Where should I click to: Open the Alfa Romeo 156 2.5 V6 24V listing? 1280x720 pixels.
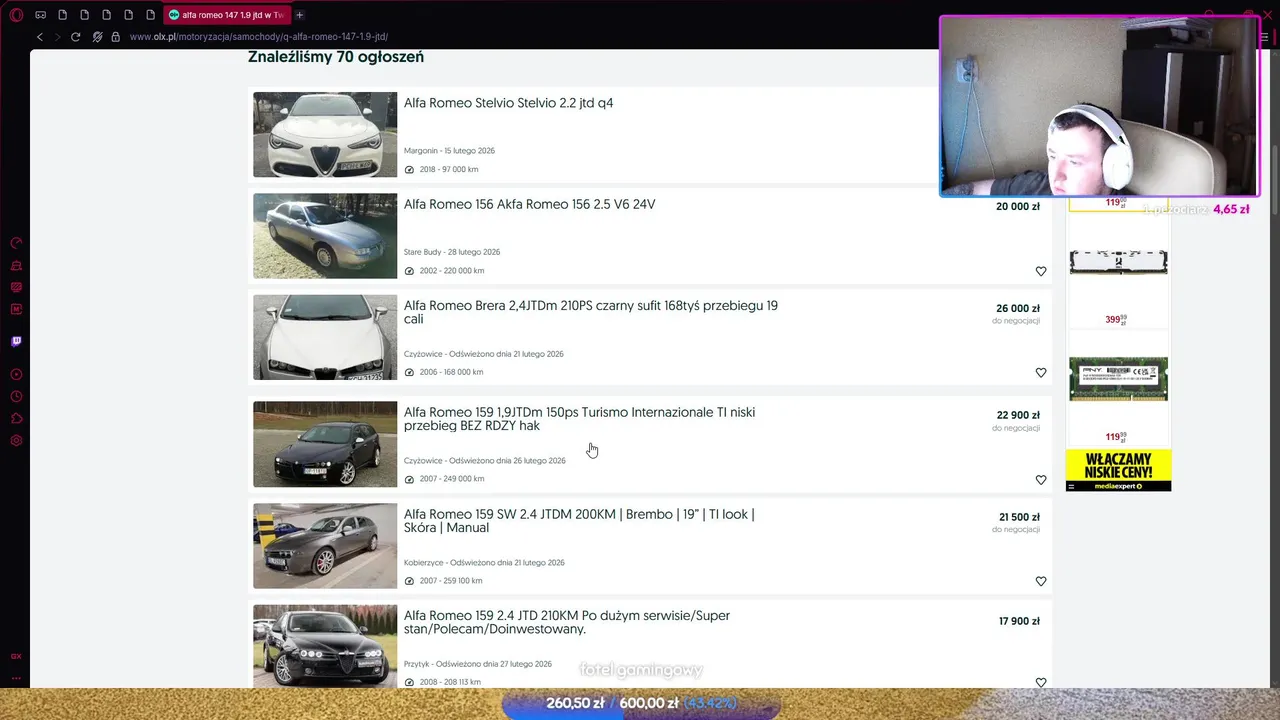pyautogui.click(x=529, y=204)
